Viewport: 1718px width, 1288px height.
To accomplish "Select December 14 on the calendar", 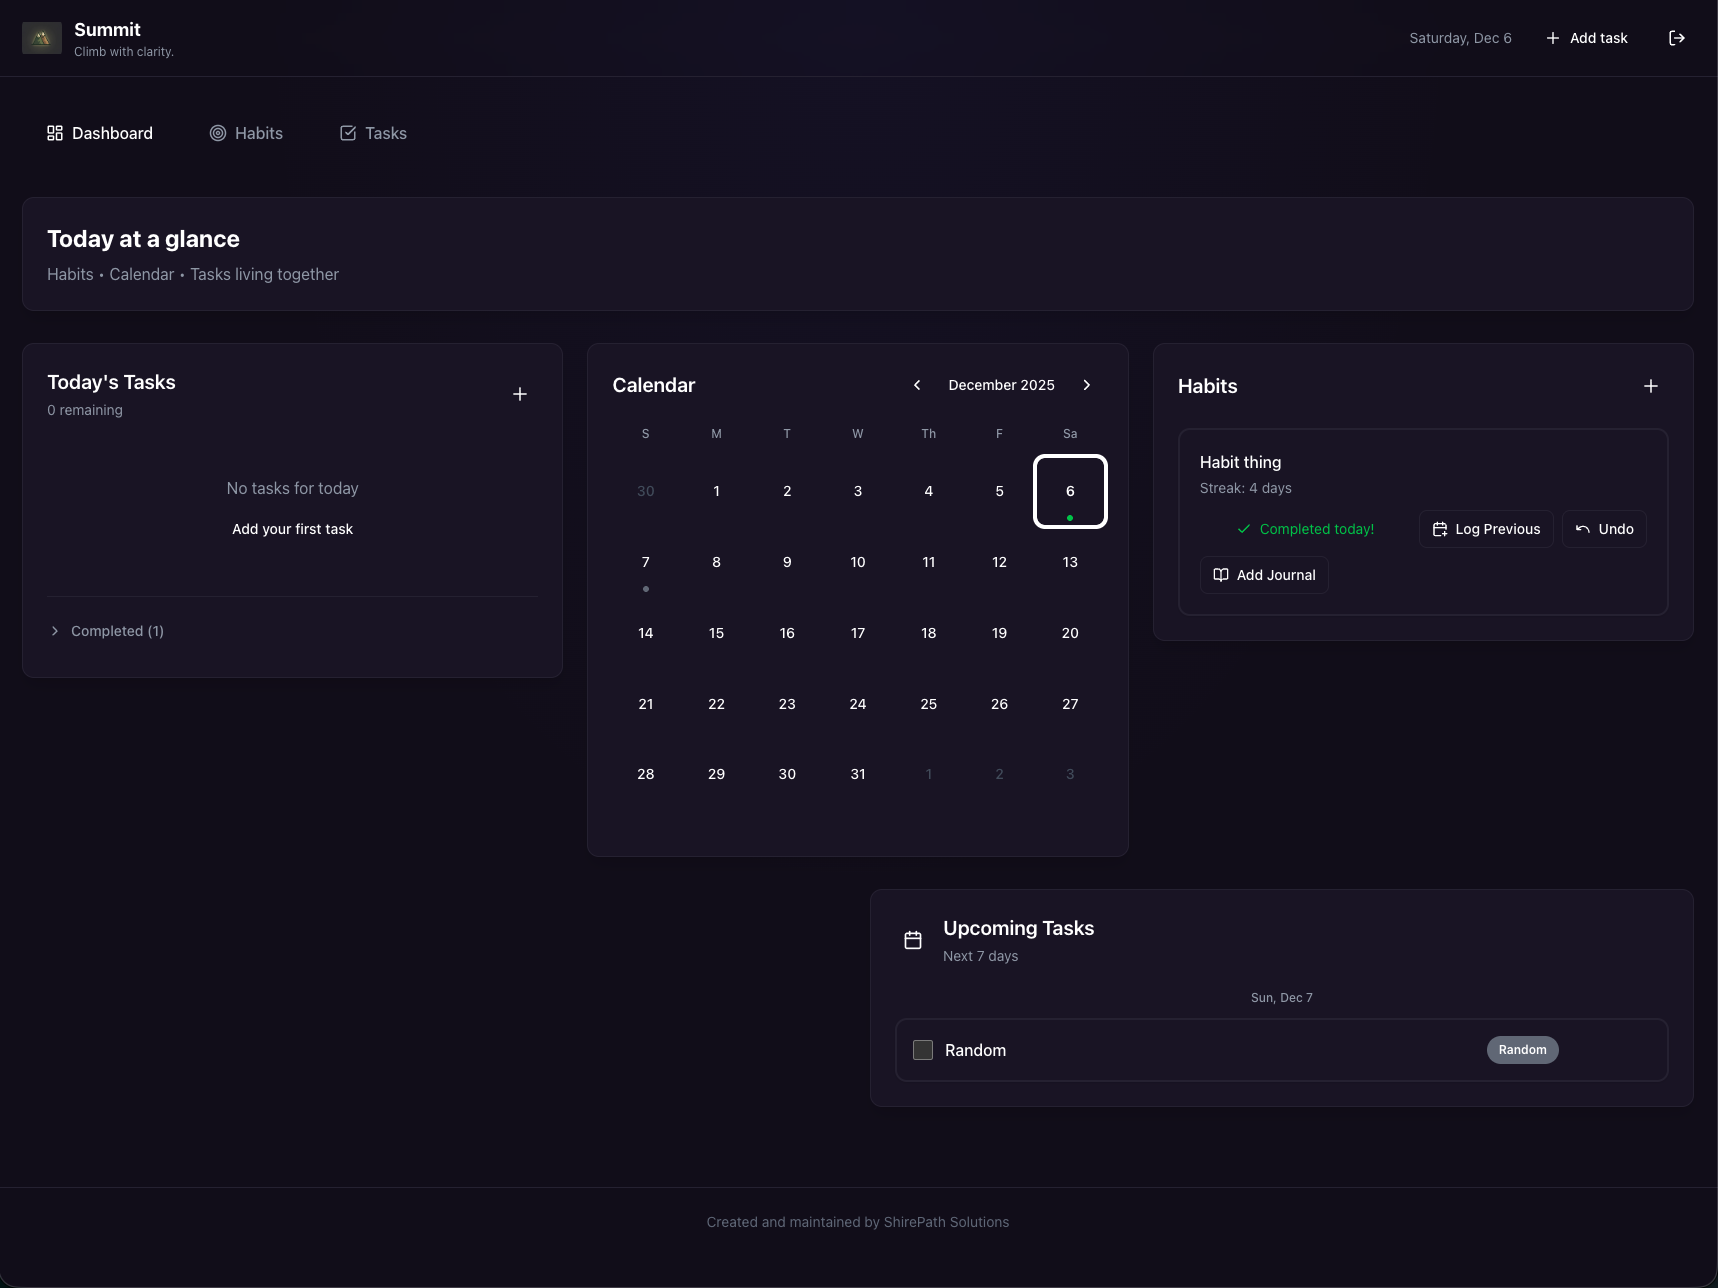I will coord(645,632).
